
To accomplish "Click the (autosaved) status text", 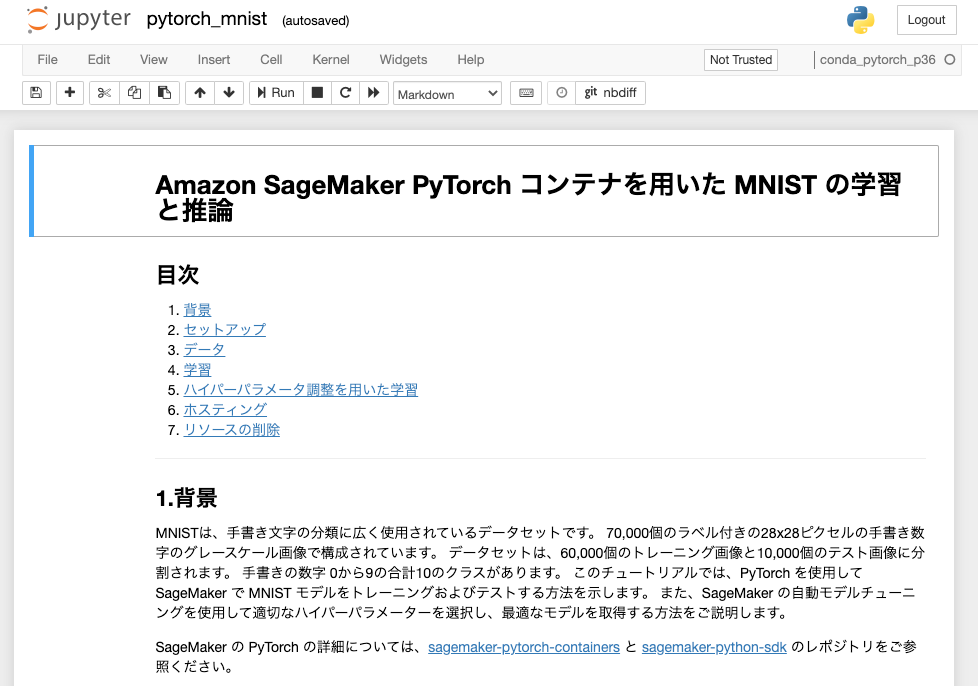I will pyautogui.click(x=315, y=21).
